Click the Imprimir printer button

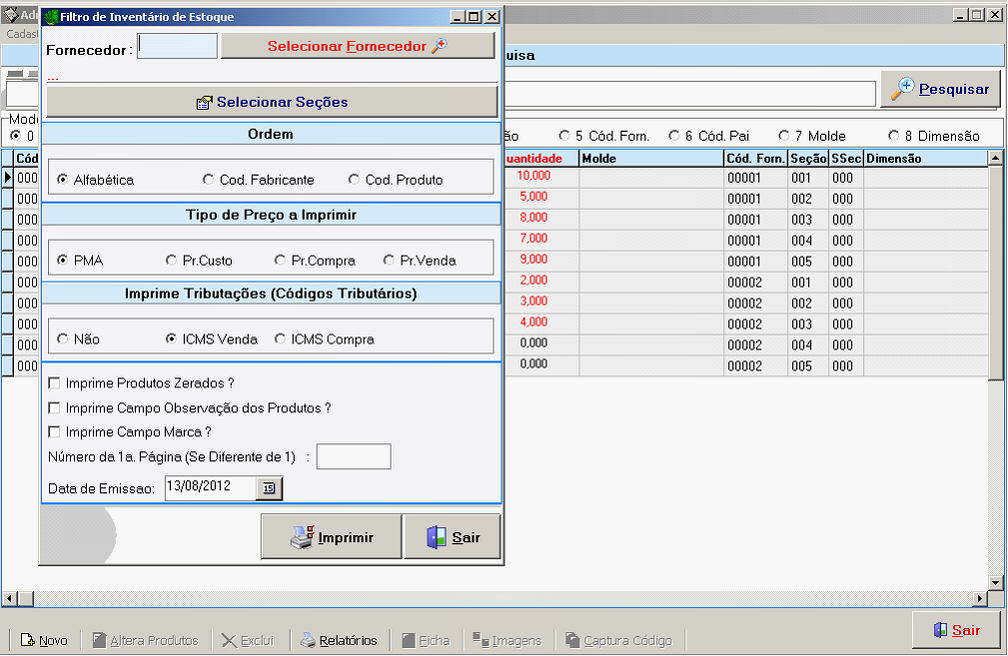coord(331,537)
